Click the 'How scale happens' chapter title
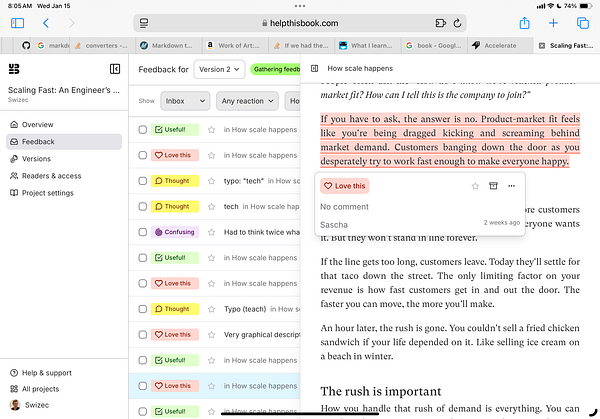600x419 pixels. pyautogui.click(x=360, y=68)
